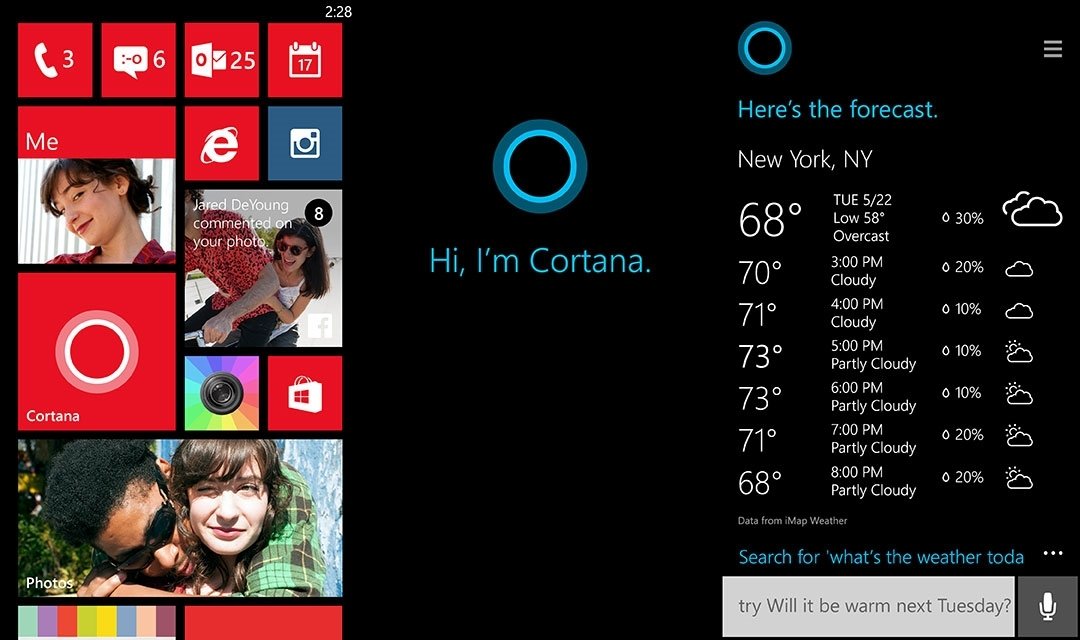Image resolution: width=1080 pixels, height=640 pixels.
Task: Click the 6:00 PM Partly Cloudy row
Action: coord(886,398)
